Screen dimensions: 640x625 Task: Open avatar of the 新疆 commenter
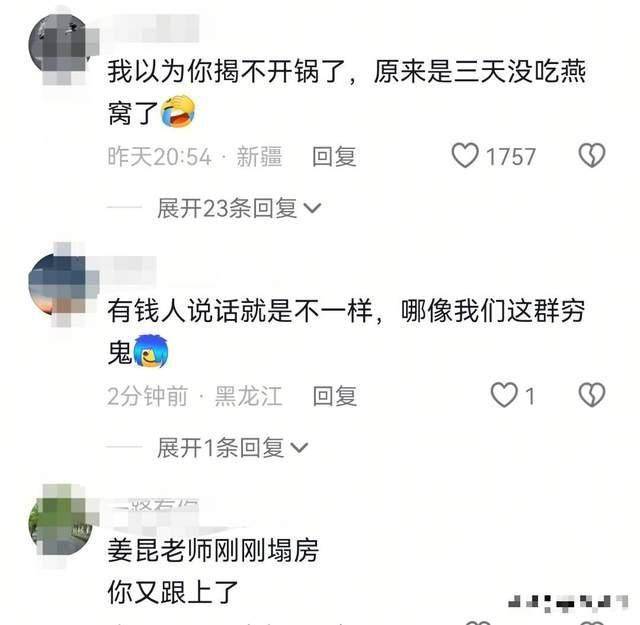pos(60,45)
